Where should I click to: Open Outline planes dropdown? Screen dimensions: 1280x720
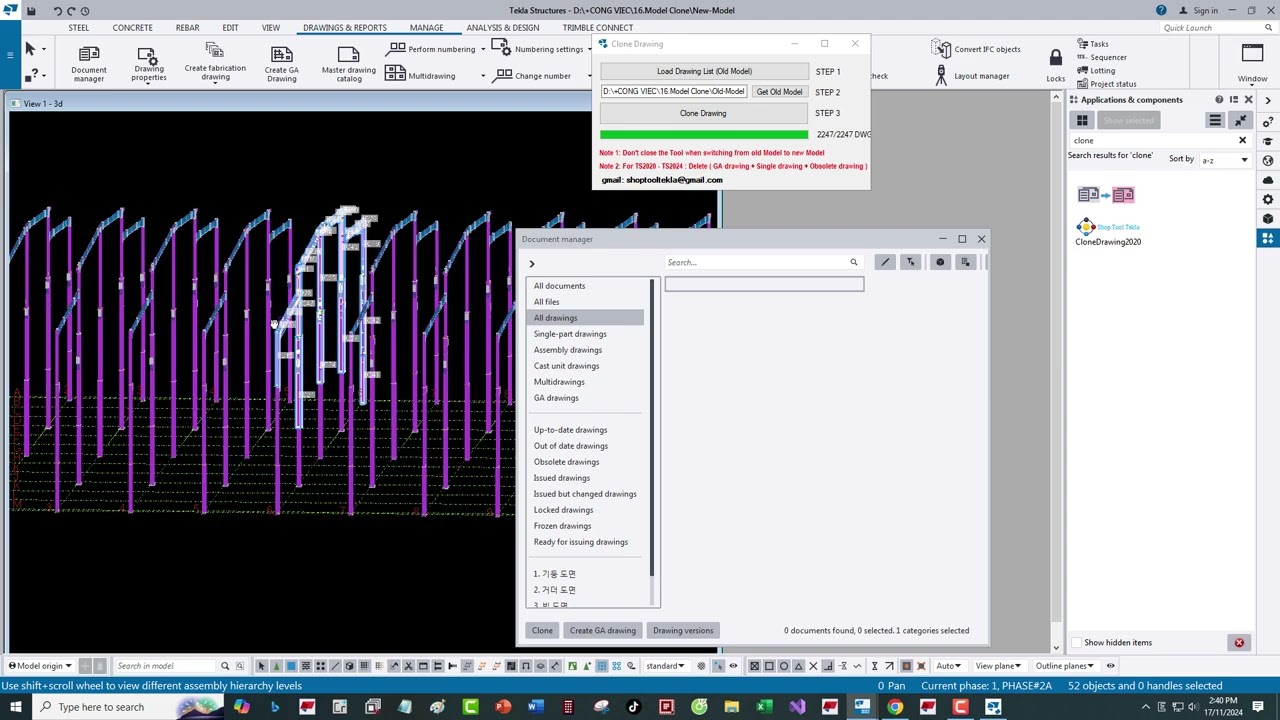1064,666
